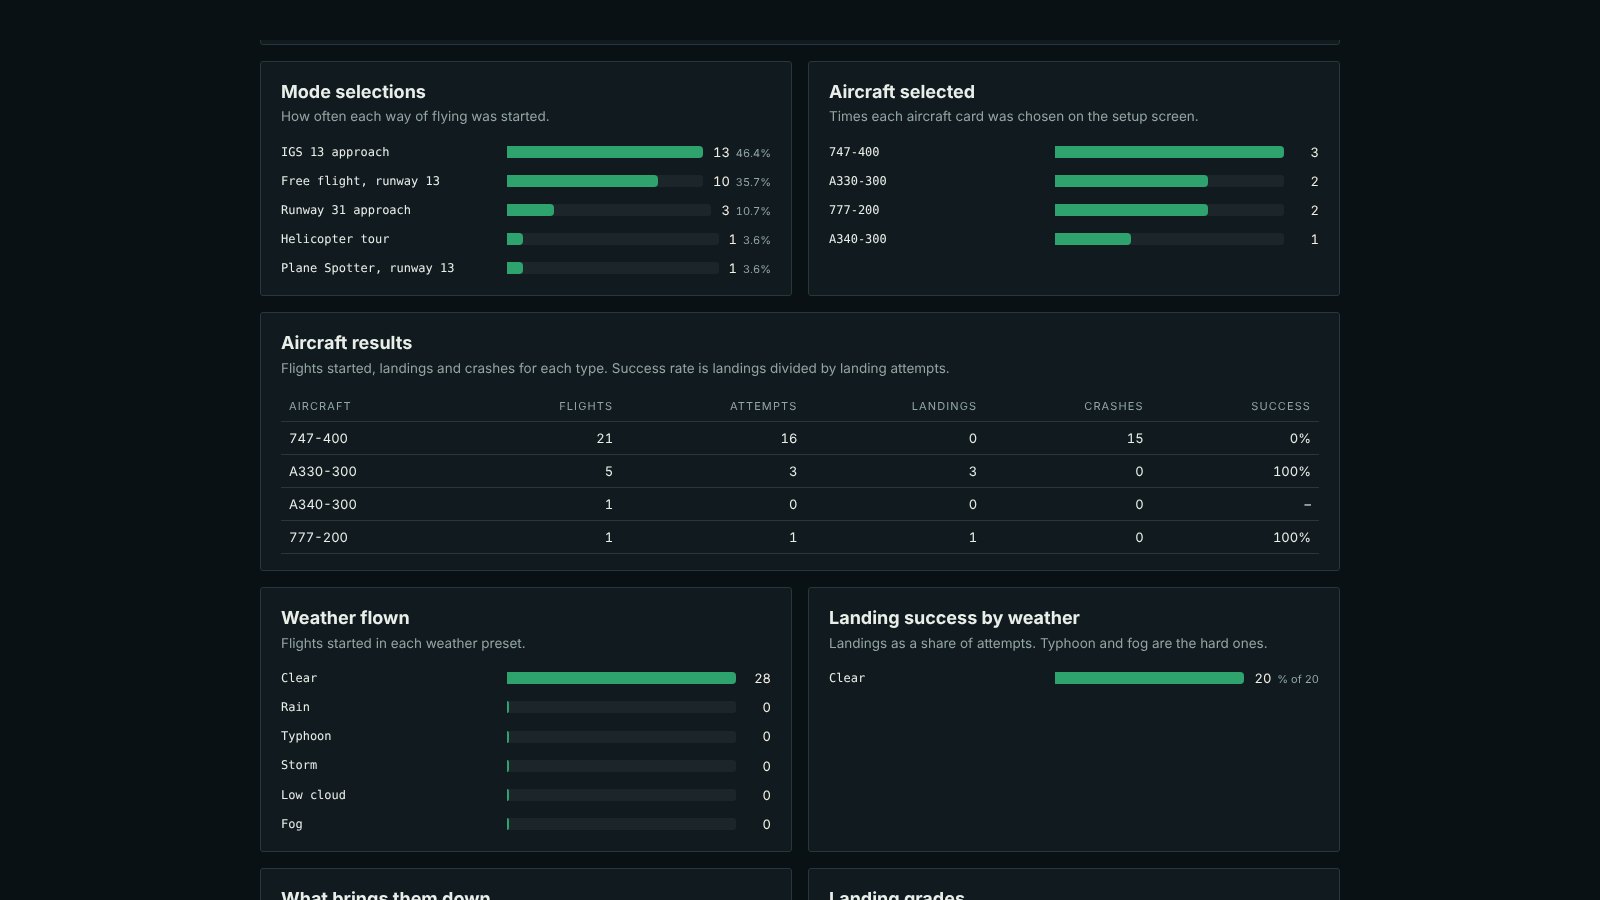Click the Storm weather row label
Screen dimensions: 1600x900
[x=299, y=765]
